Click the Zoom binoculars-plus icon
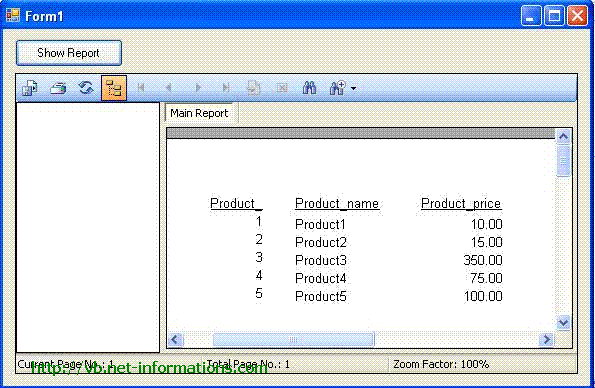This screenshot has width=595, height=388. 338,88
